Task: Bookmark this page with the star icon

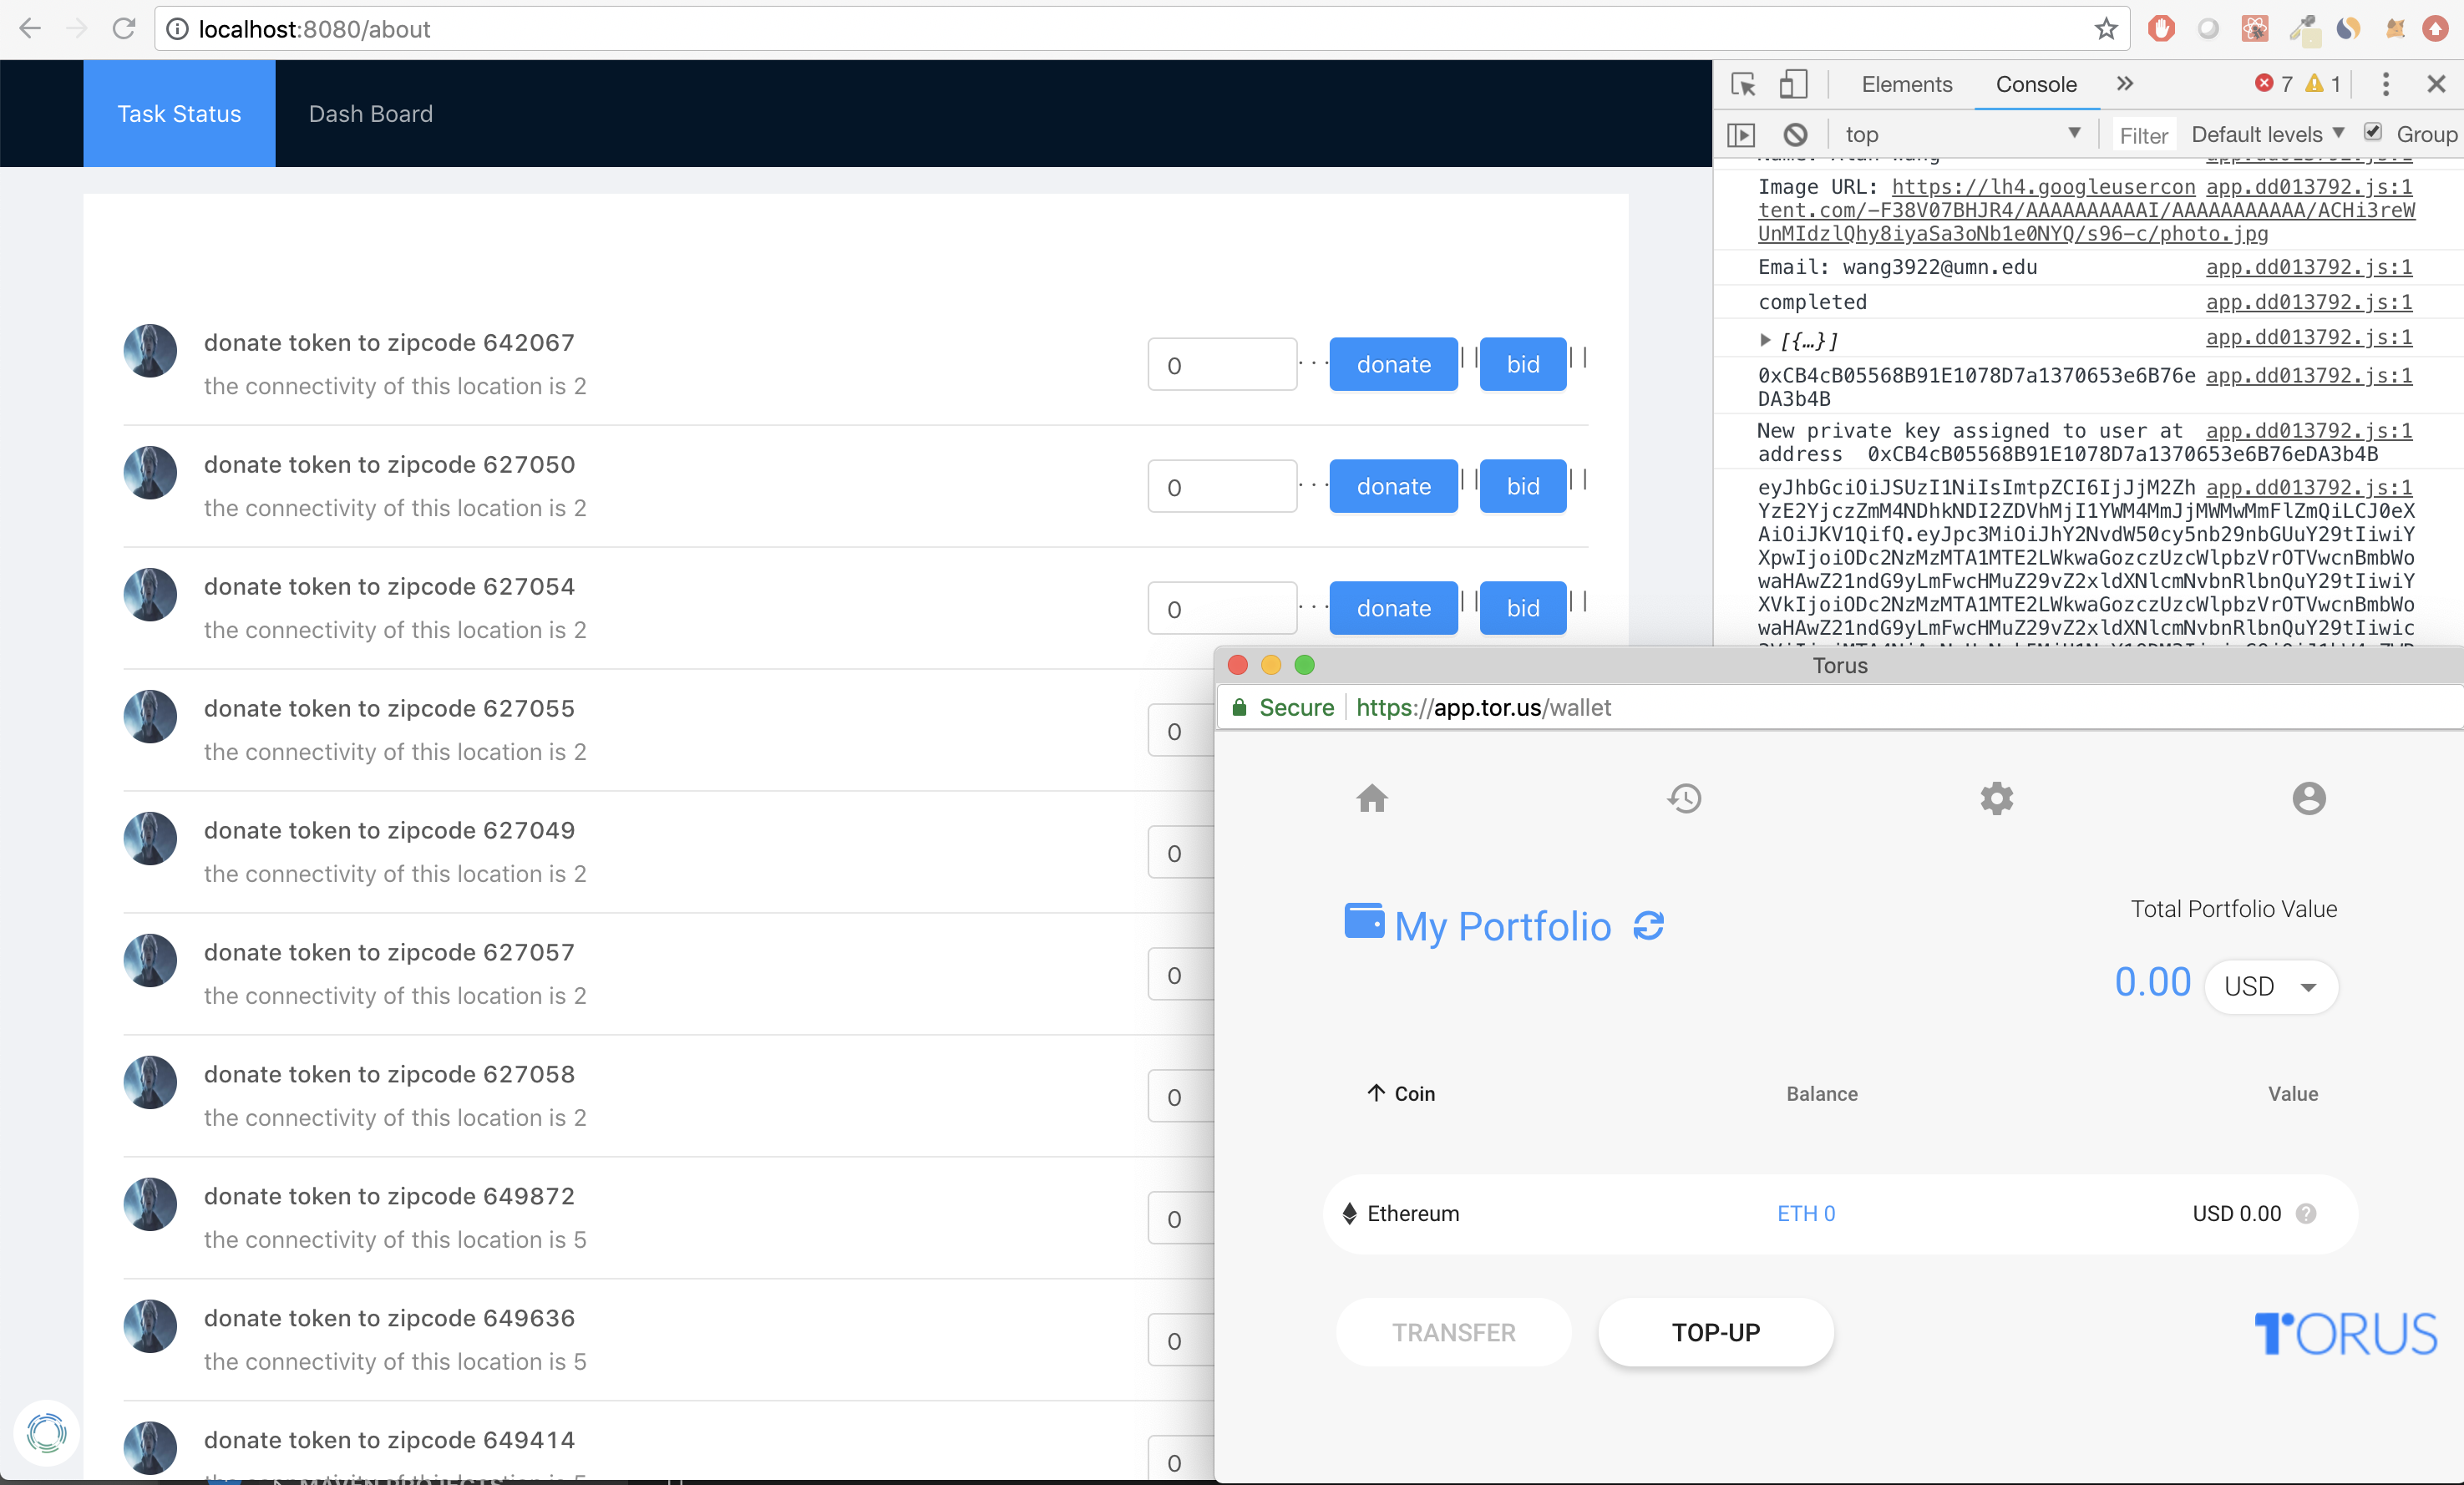Action: 2105,29
